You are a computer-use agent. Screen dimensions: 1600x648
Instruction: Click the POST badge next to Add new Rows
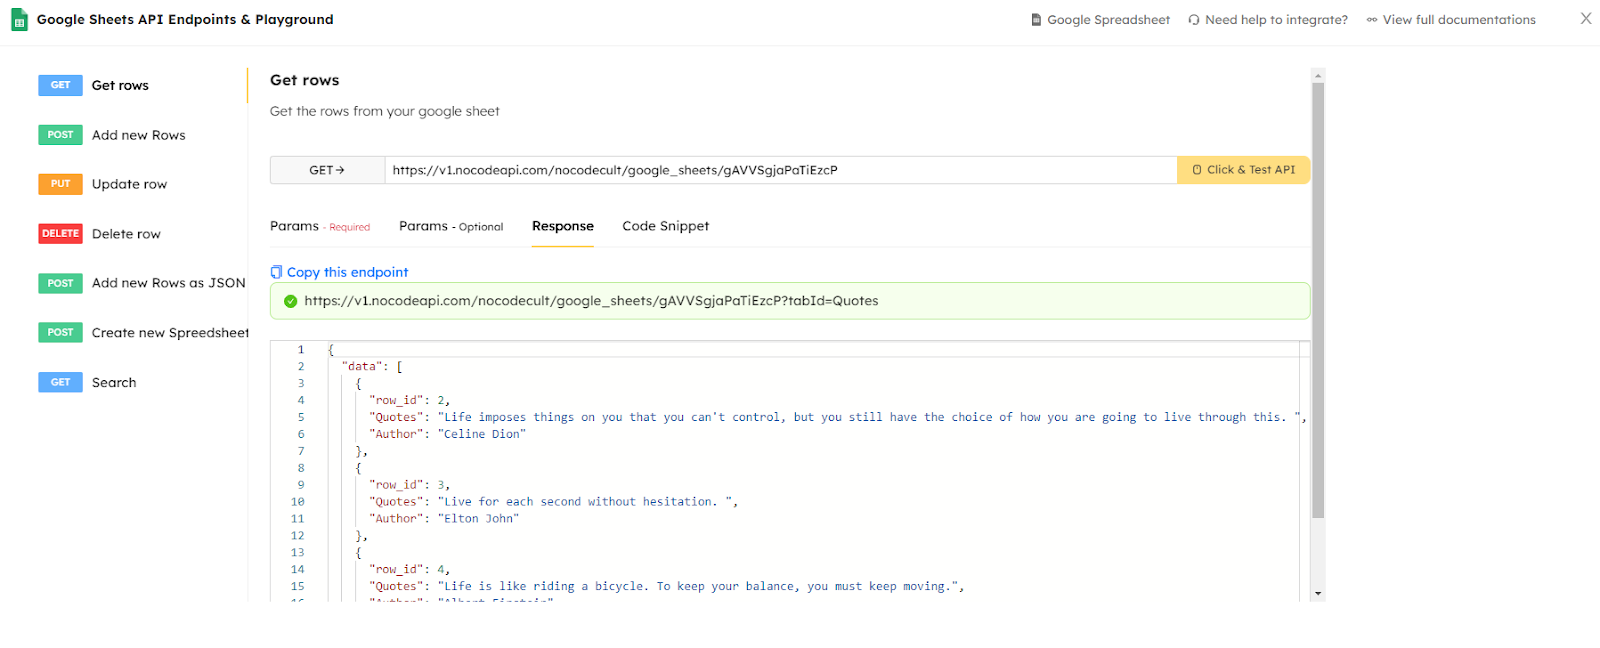pos(60,135)
